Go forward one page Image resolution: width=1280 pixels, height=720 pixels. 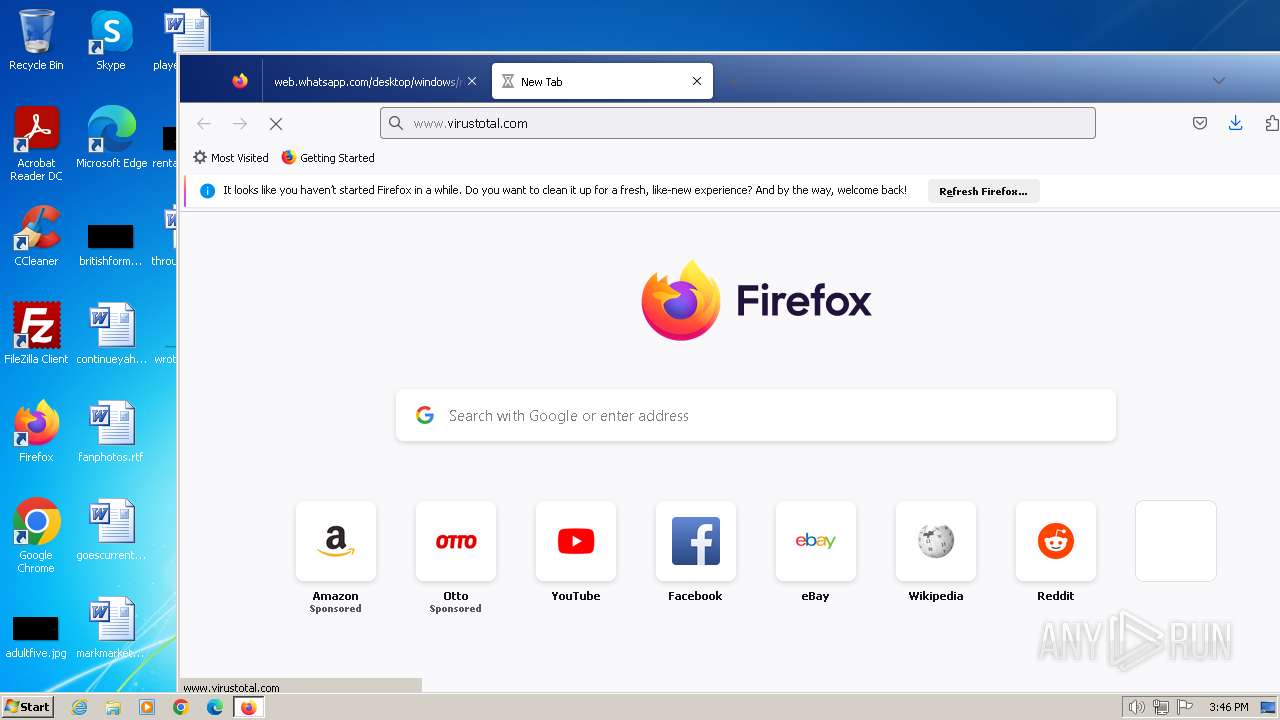click(240, 123)
